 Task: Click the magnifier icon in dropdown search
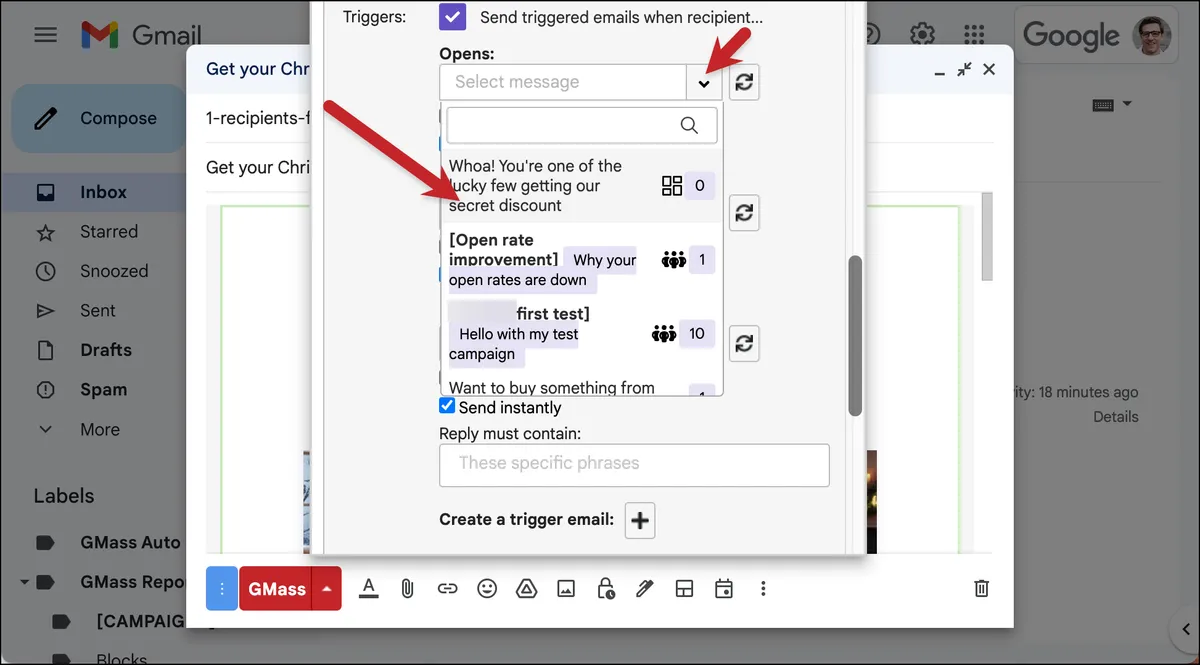[x=689, y=126]
